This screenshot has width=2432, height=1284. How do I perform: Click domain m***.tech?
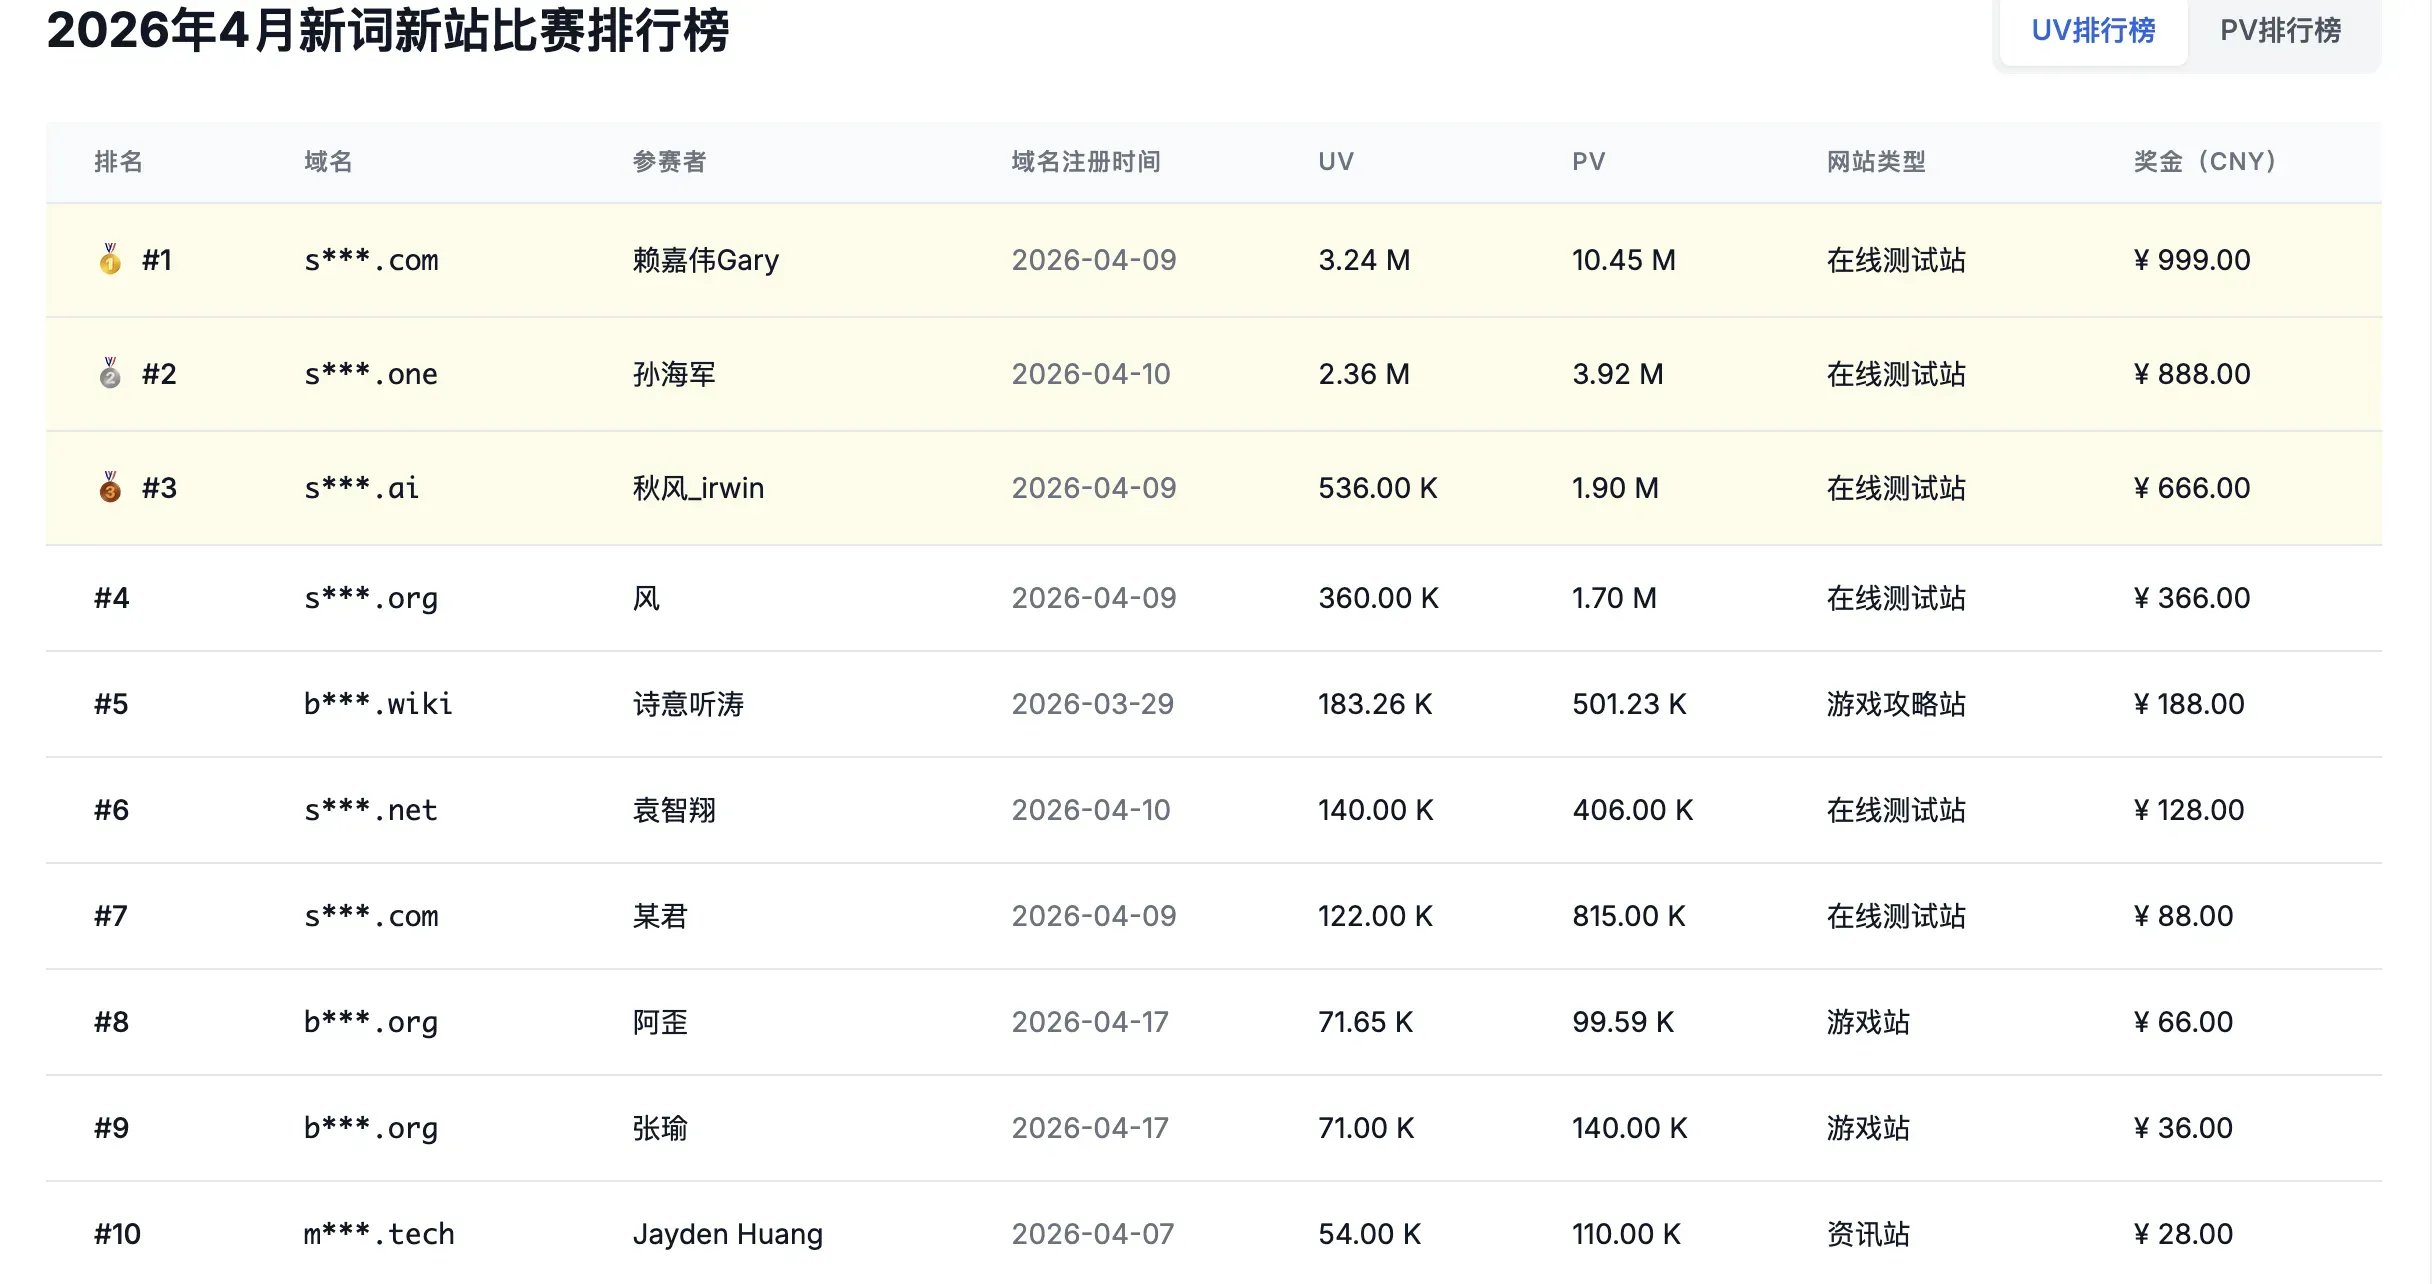pyautogui.click(x=379, y=1234)
